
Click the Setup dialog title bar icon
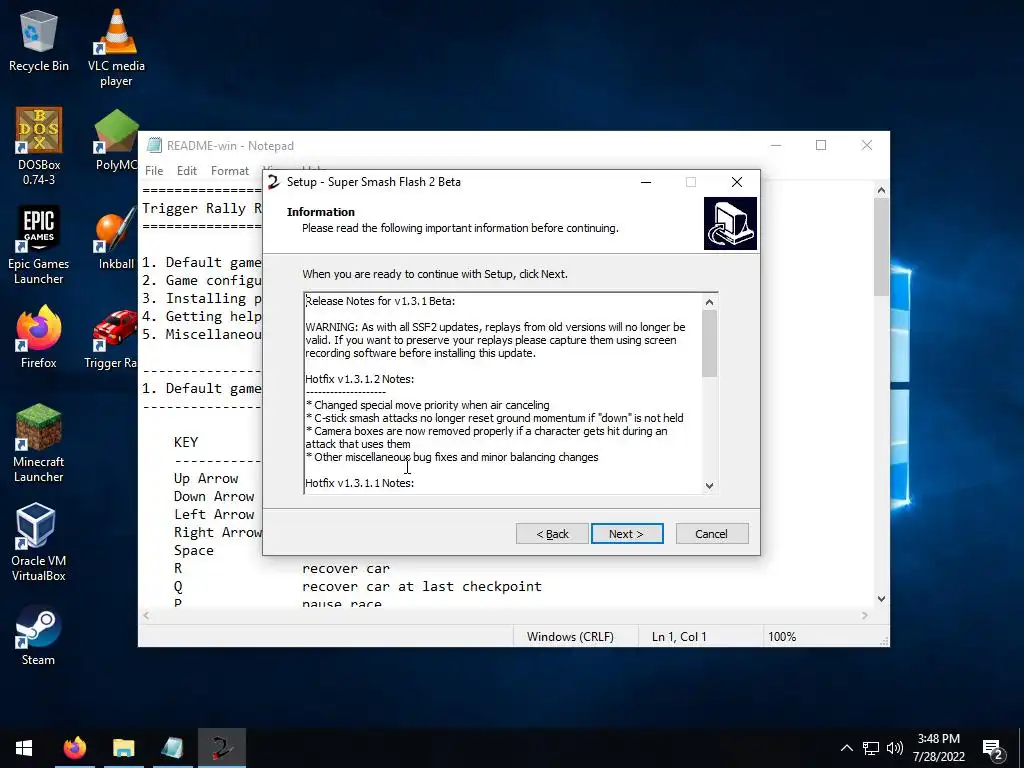(x=274, y=182)
